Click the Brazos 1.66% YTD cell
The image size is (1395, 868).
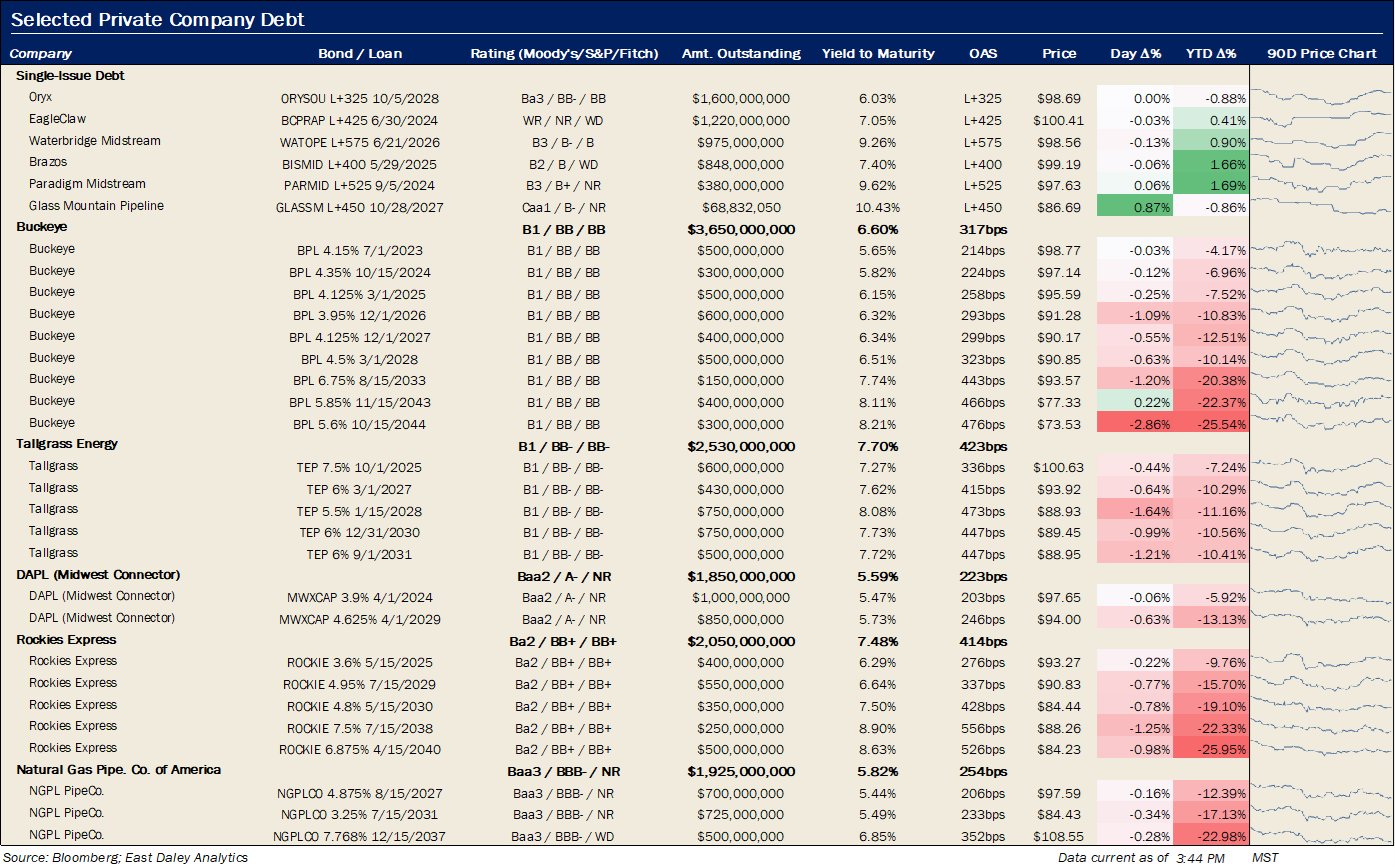click(x=1211, y=164)
